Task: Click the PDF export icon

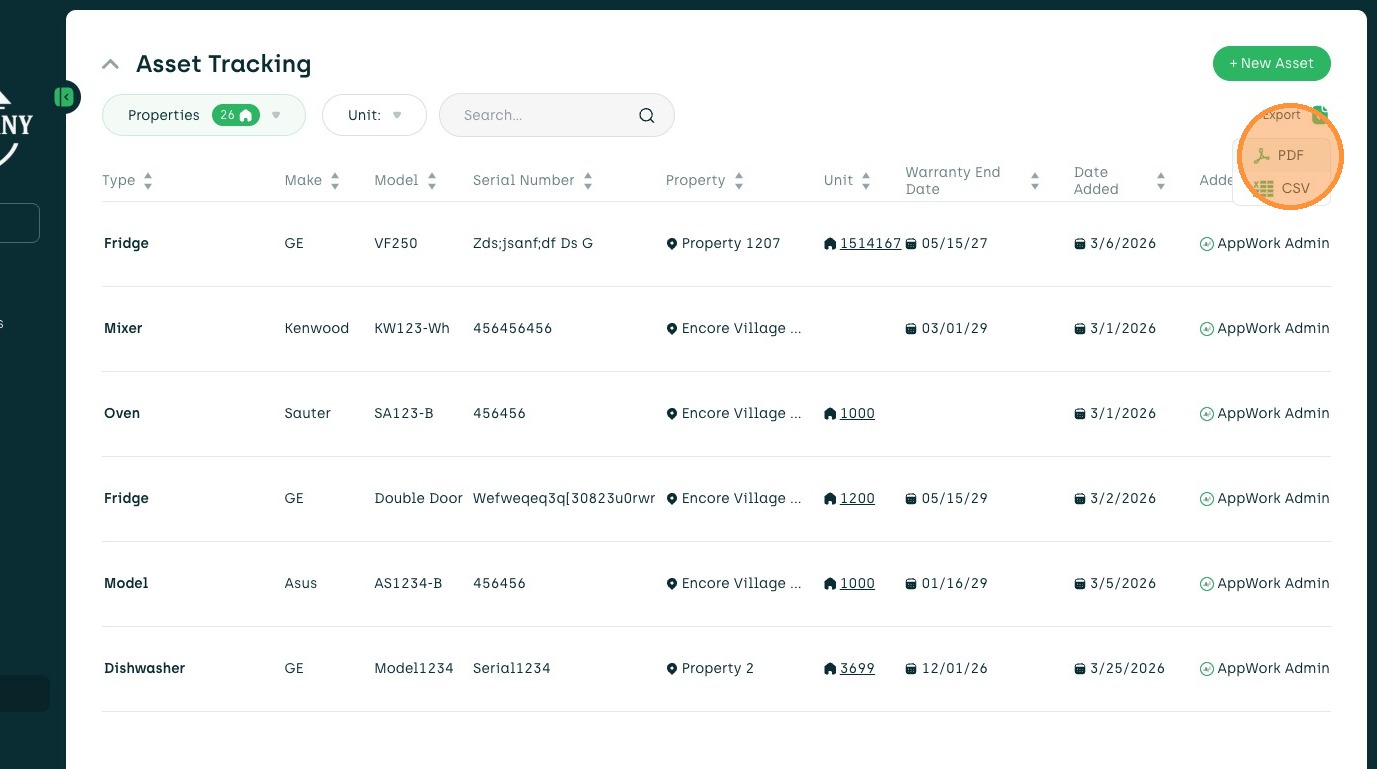Action: tap(1262, 156)
